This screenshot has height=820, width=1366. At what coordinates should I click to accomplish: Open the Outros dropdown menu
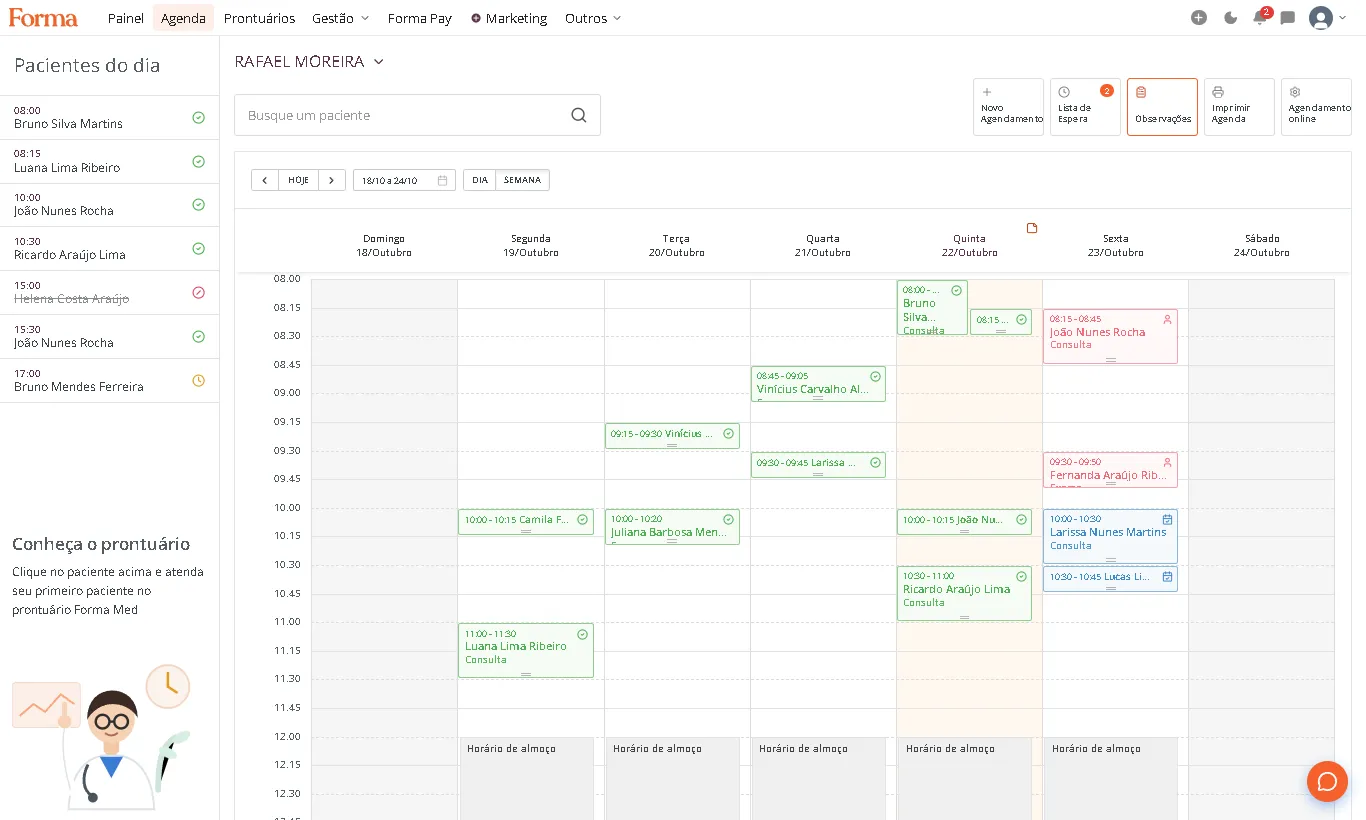click(x=593, y=18)
